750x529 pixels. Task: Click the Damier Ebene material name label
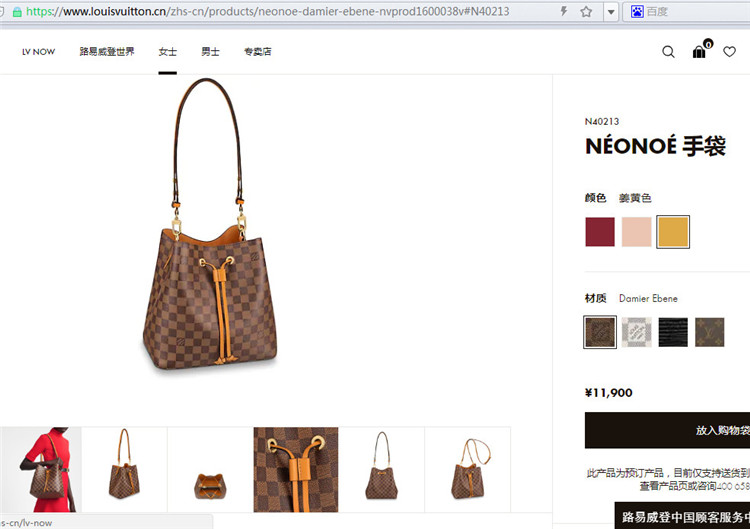click(648, 298)
